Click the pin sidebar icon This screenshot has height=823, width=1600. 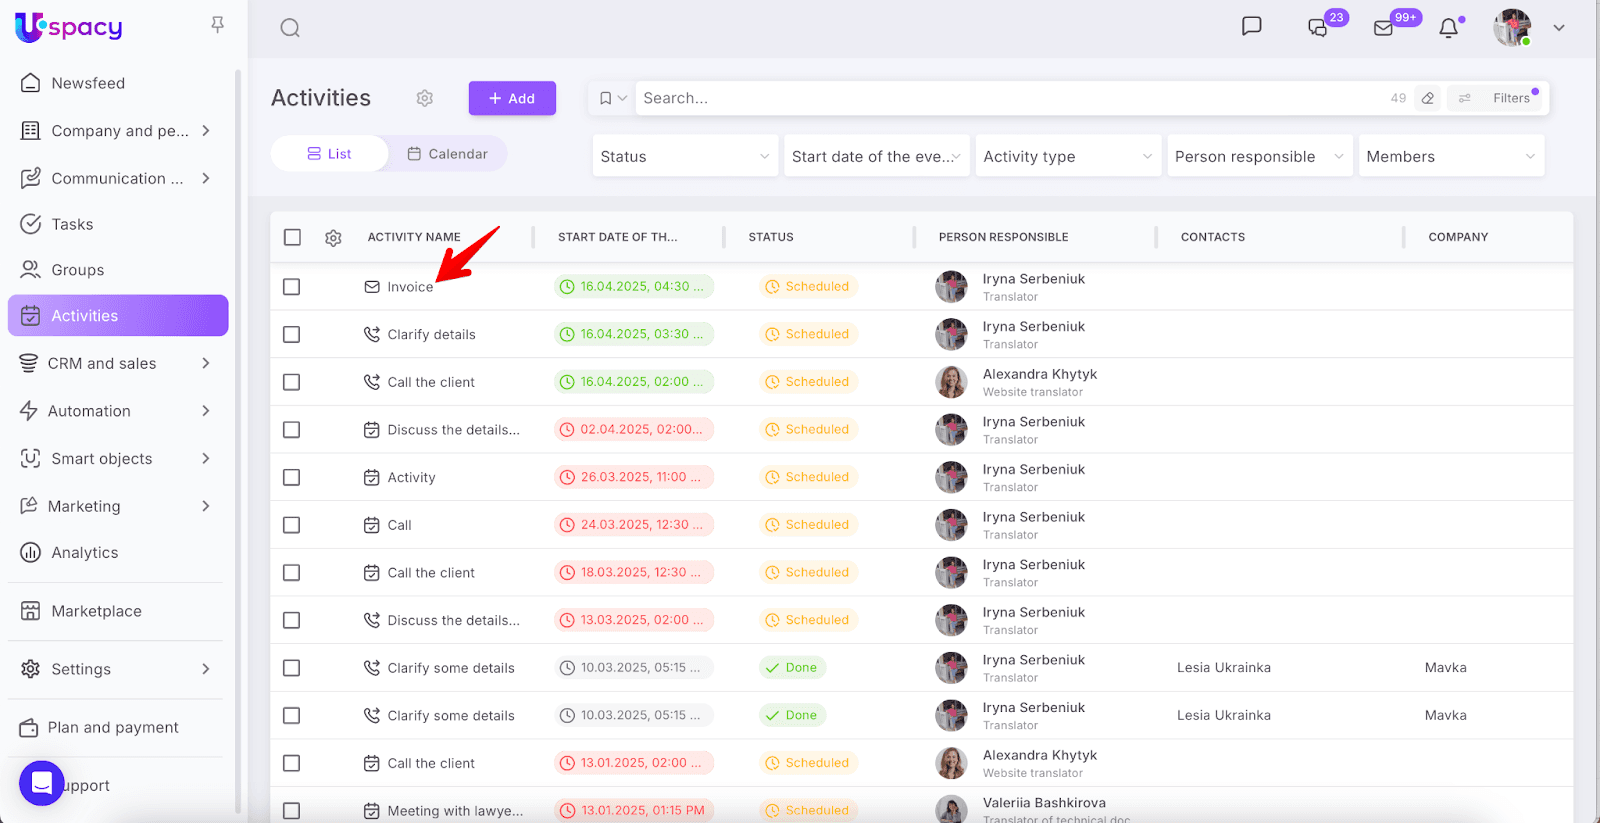click(x=217, y=25)
